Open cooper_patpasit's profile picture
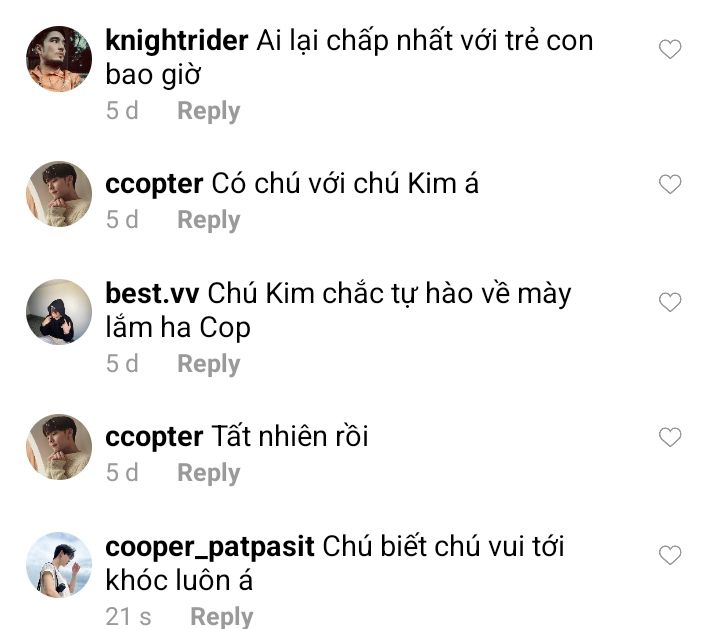This screenshot has height=629, width=719. pos(59,565)
